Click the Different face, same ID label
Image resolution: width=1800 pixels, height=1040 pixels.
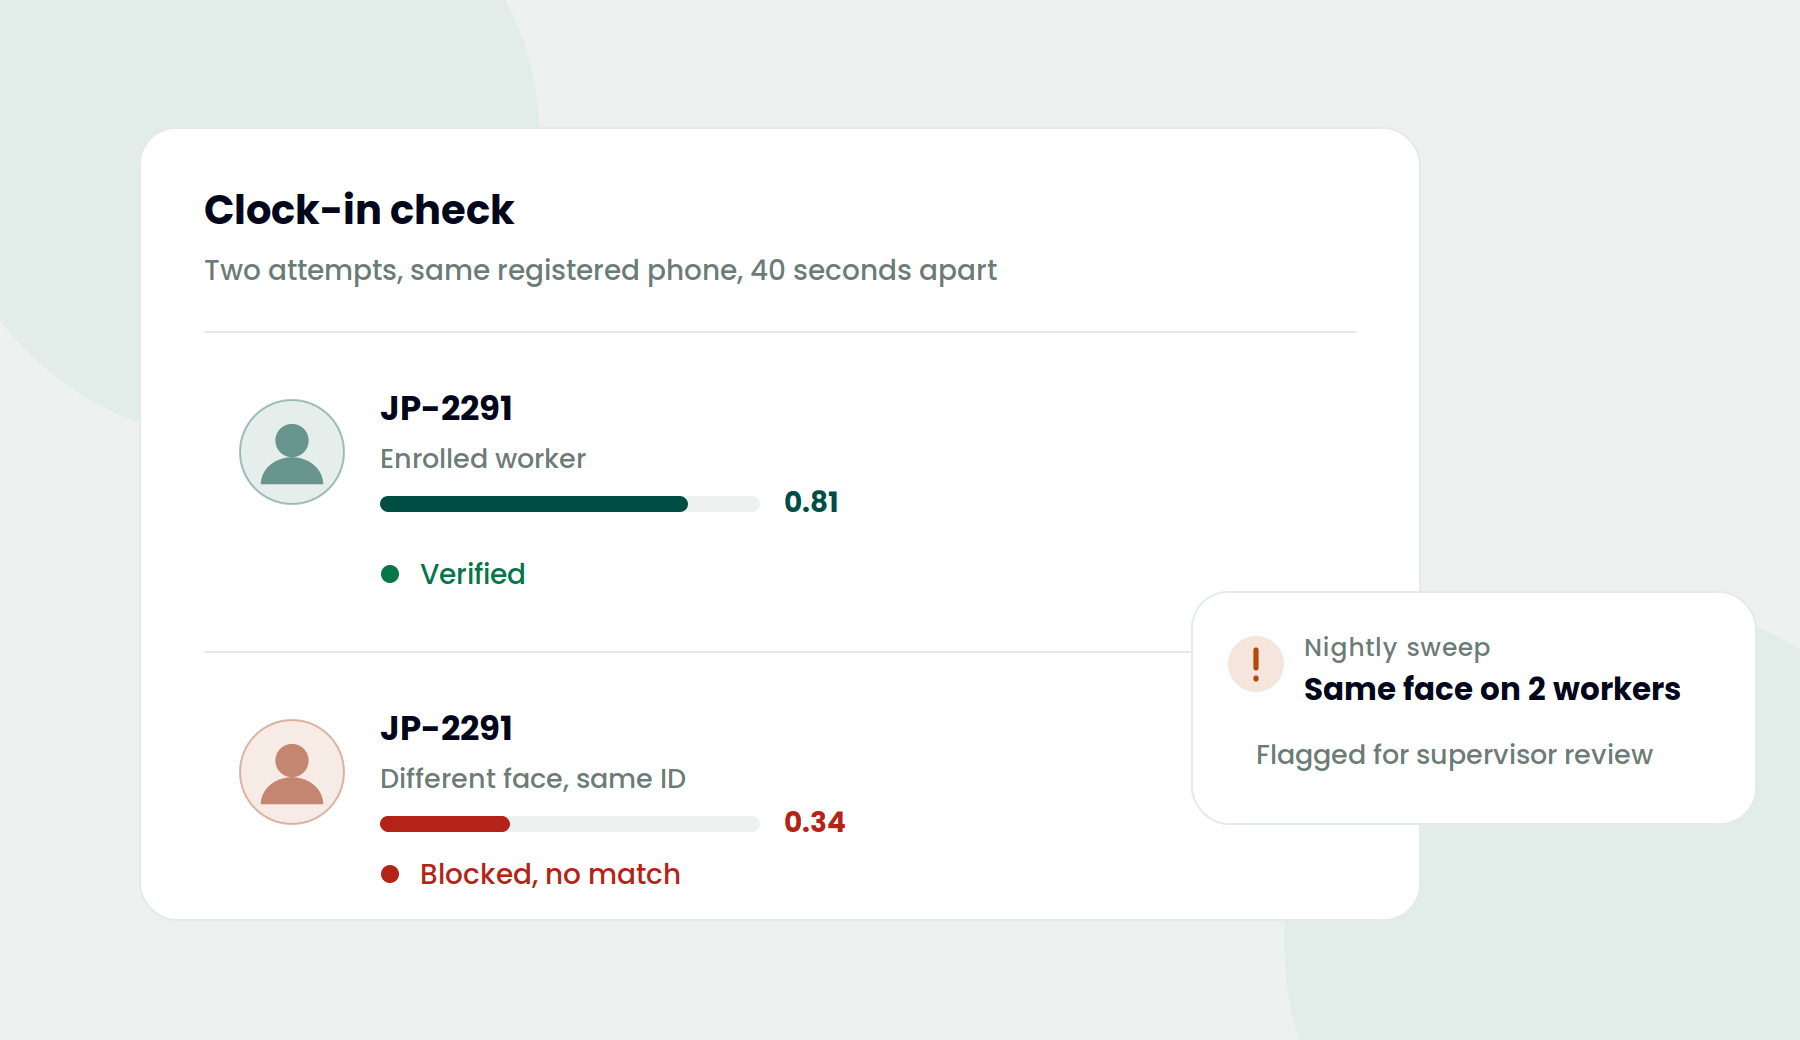click(x=533, y=778)
